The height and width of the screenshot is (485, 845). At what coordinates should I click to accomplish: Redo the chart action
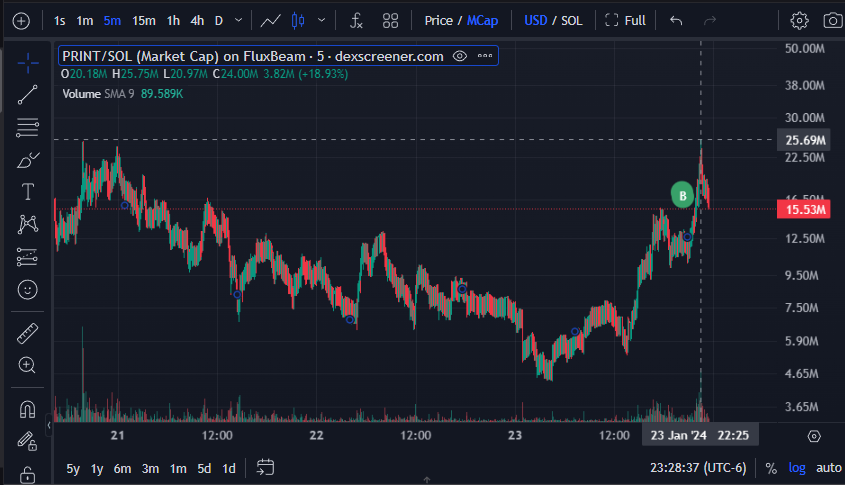[710, 21]
